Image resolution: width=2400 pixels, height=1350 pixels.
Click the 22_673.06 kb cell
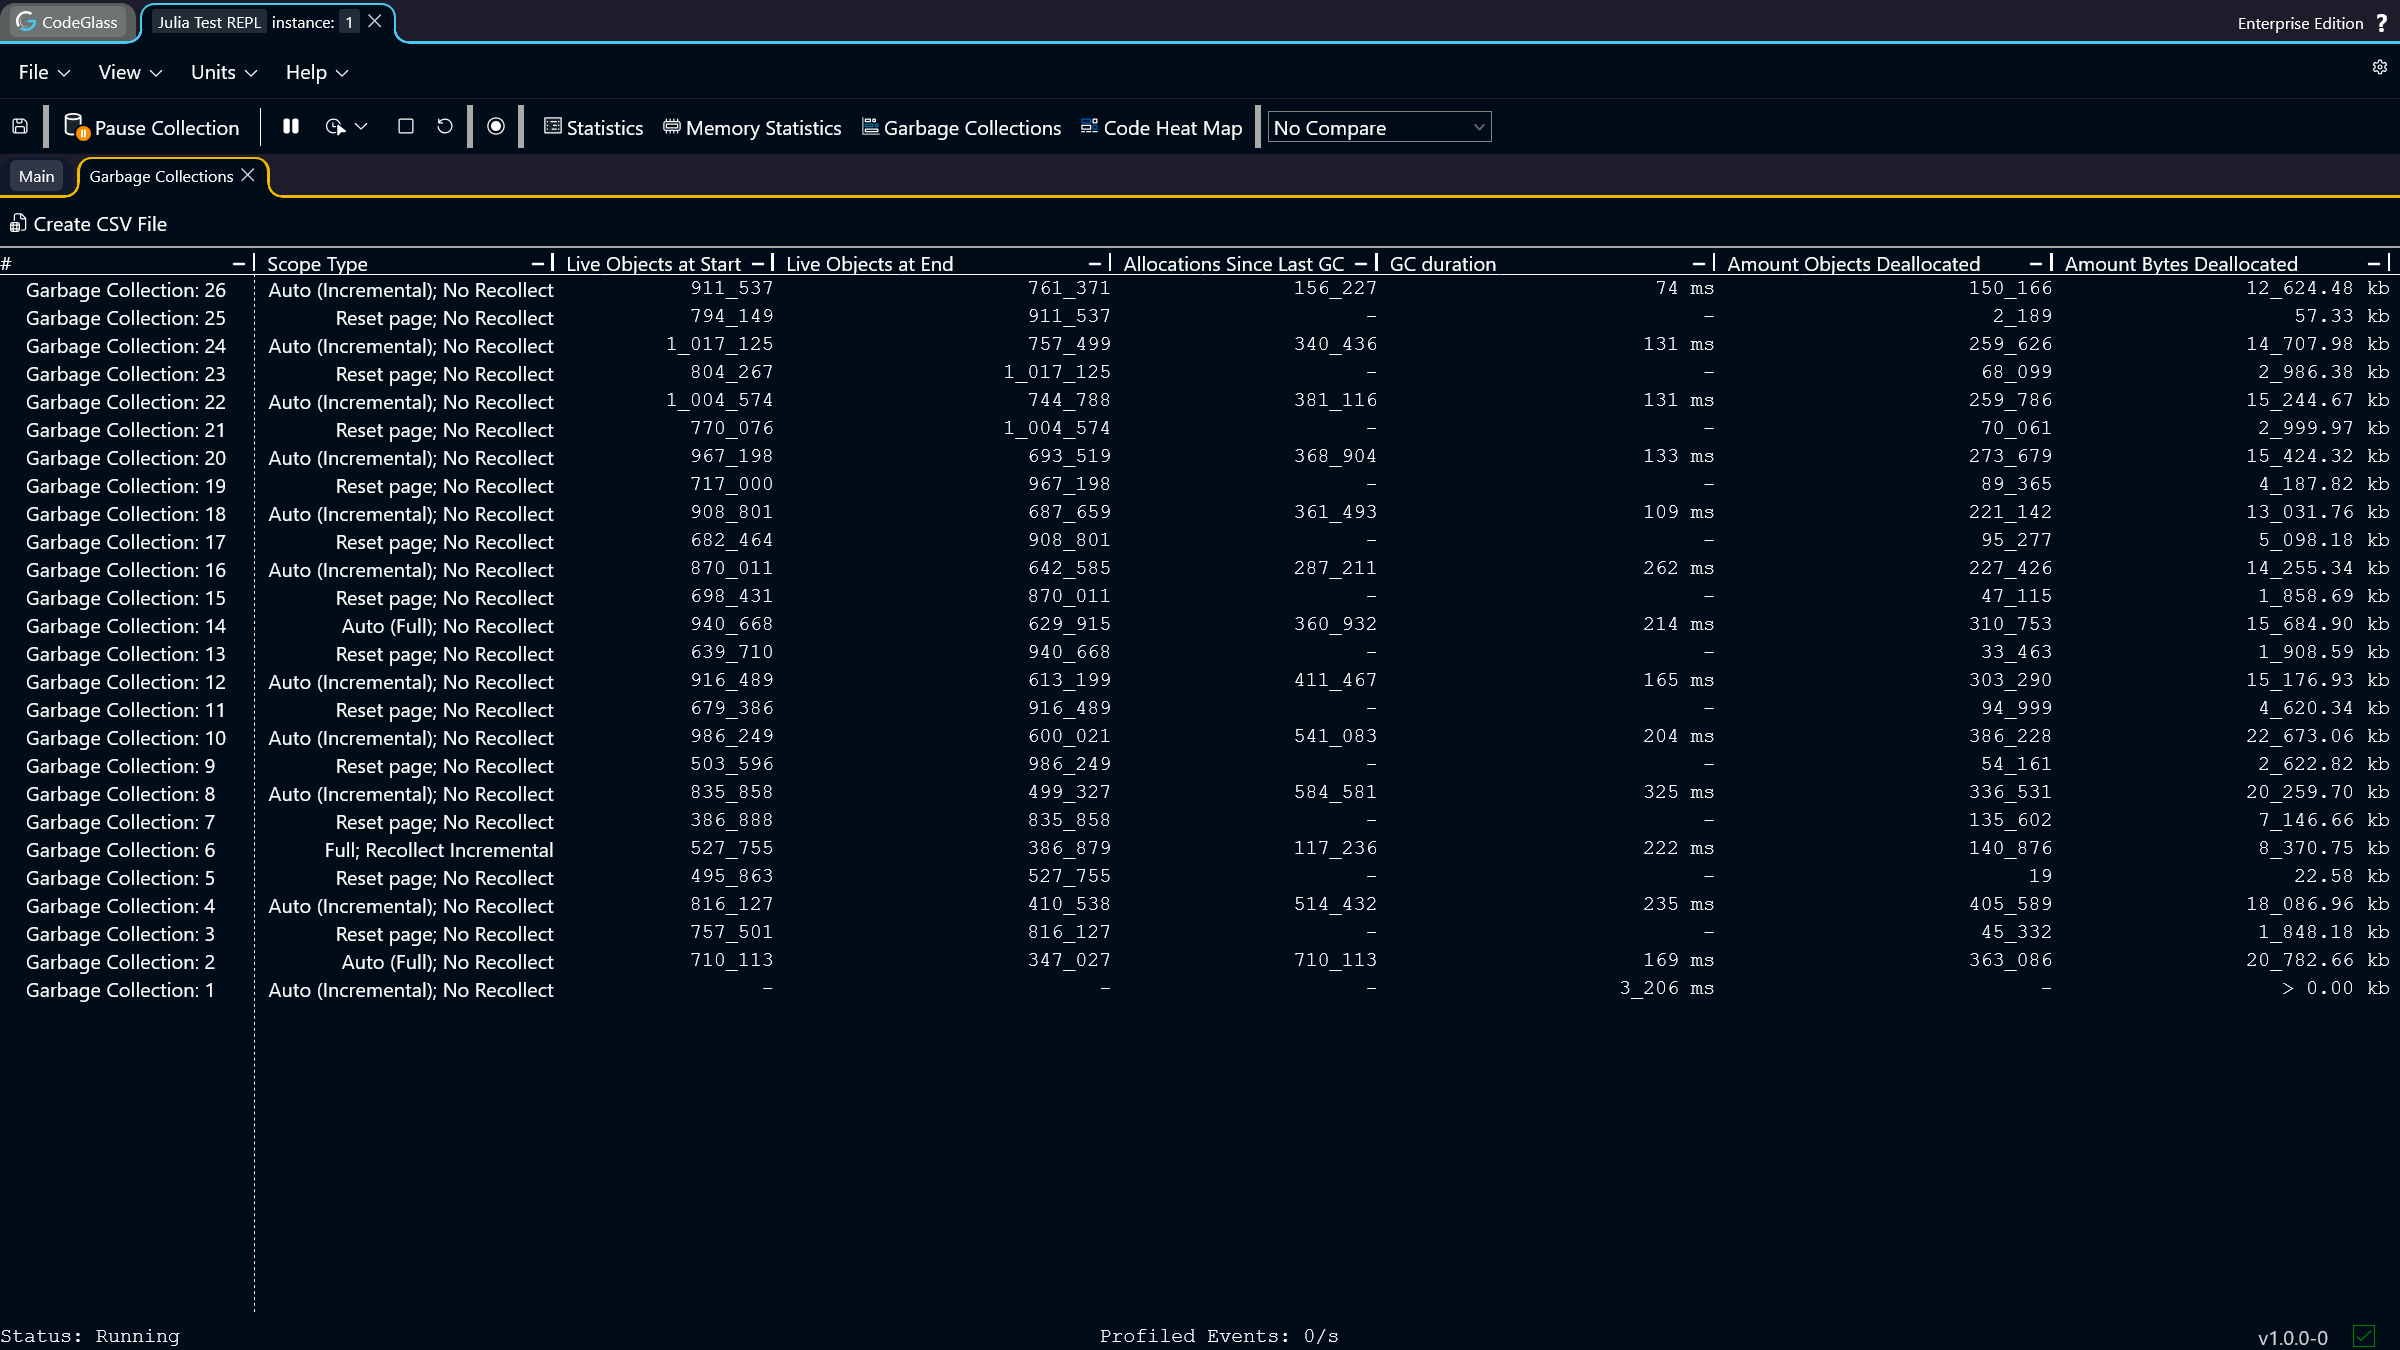tap(2317, 736)
